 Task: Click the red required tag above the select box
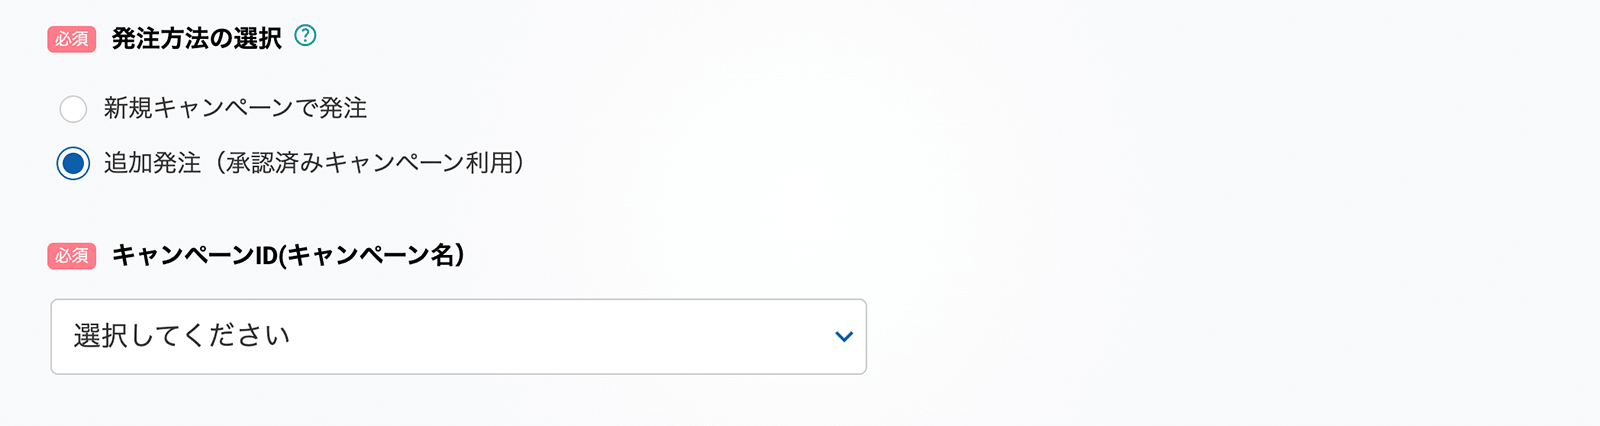(72, 256)
